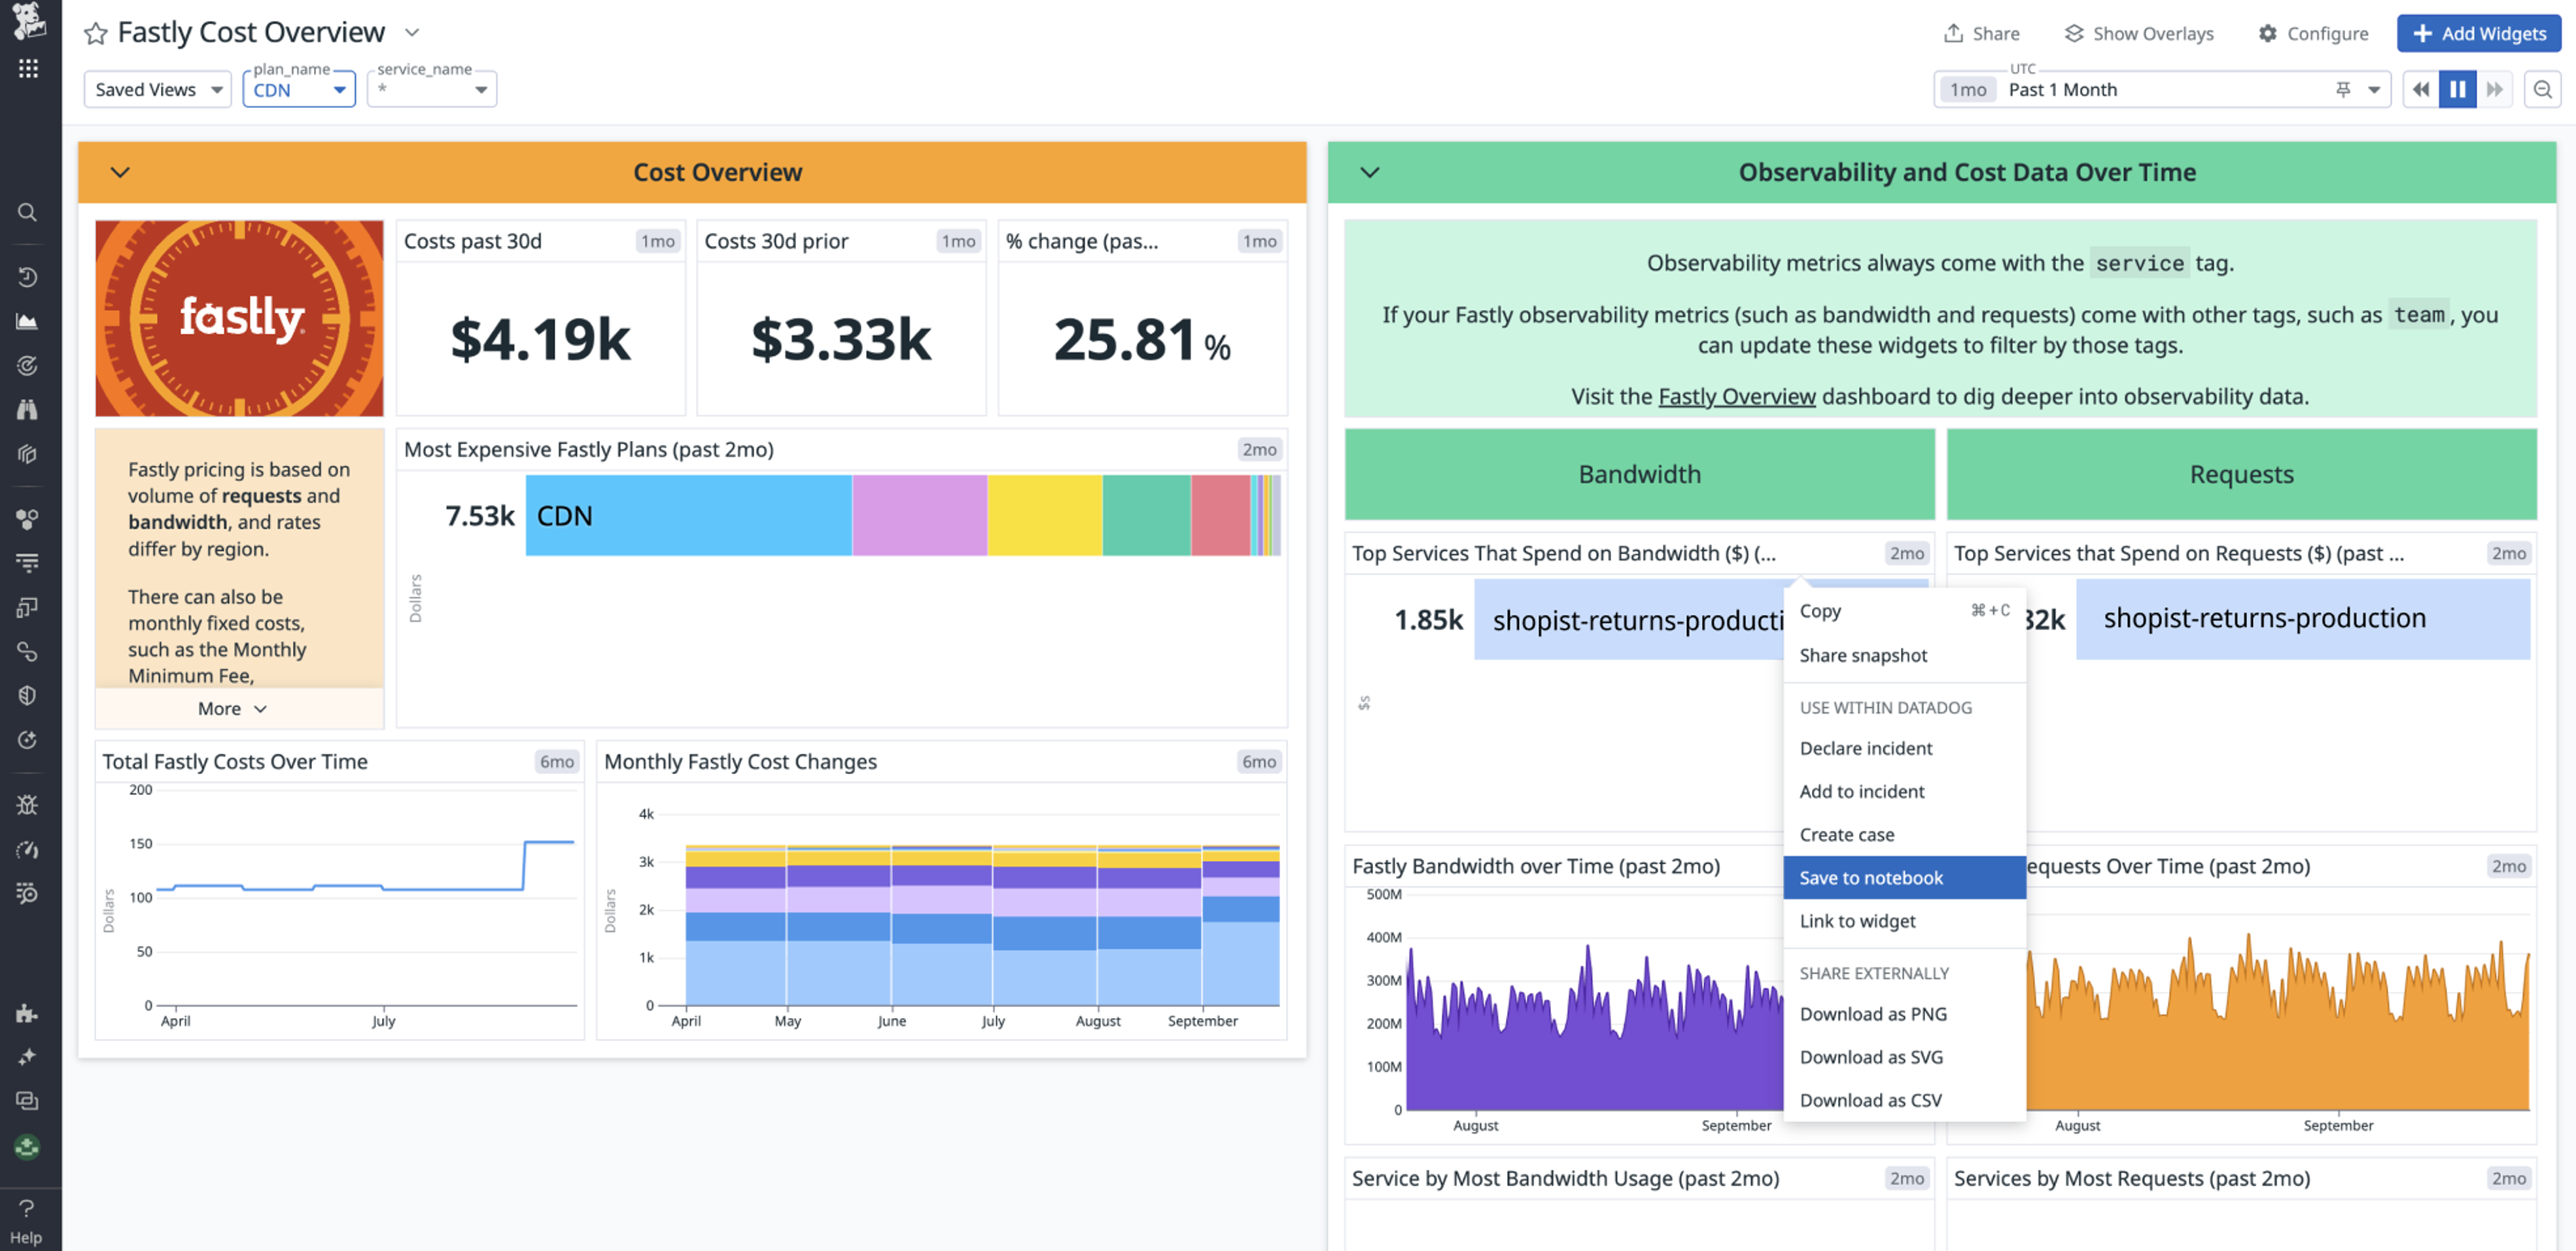
Task: Open Watchdog via the binoculars icon
Action: [x=27, y=410]
